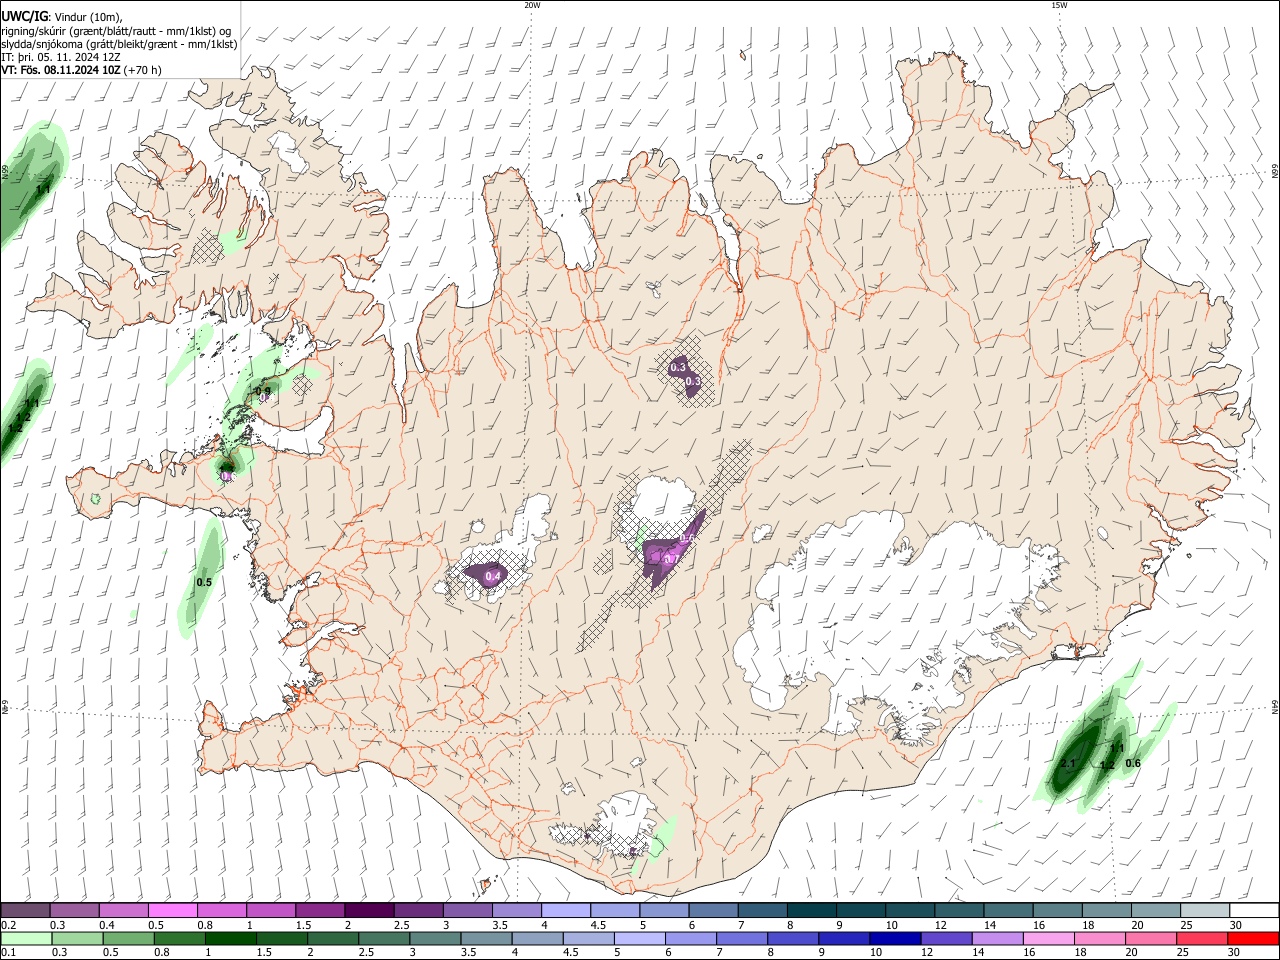Click the '20W' longitude label
The image size is (1280, 960).
(x=532, y=5)
